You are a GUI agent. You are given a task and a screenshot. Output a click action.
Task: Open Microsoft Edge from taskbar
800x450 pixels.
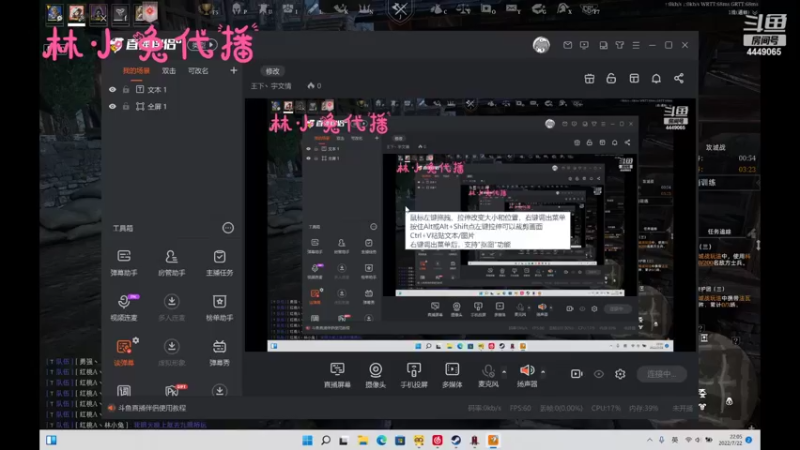click(381, 440)
